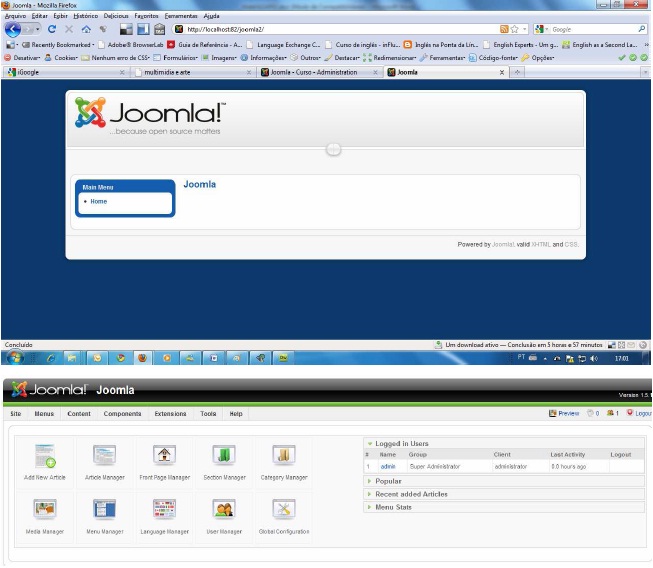Image resolution: width=653 pixels, height=568 pixels.
Task: Open the Cookies toolbar dropdown
Action: pos(62,57)
